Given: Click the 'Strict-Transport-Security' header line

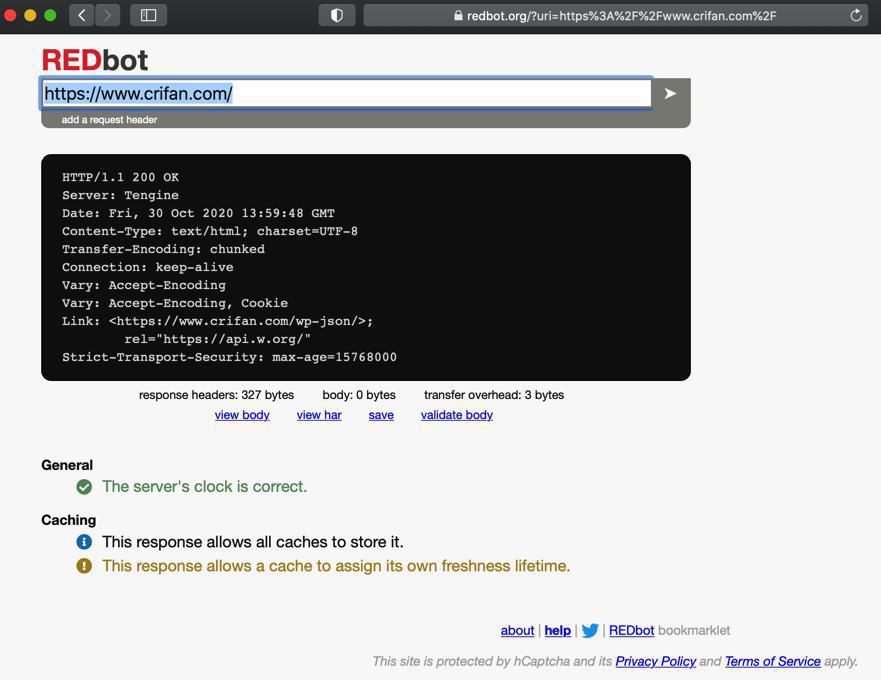Looking at the screenshot, I should tap(229, 357).
